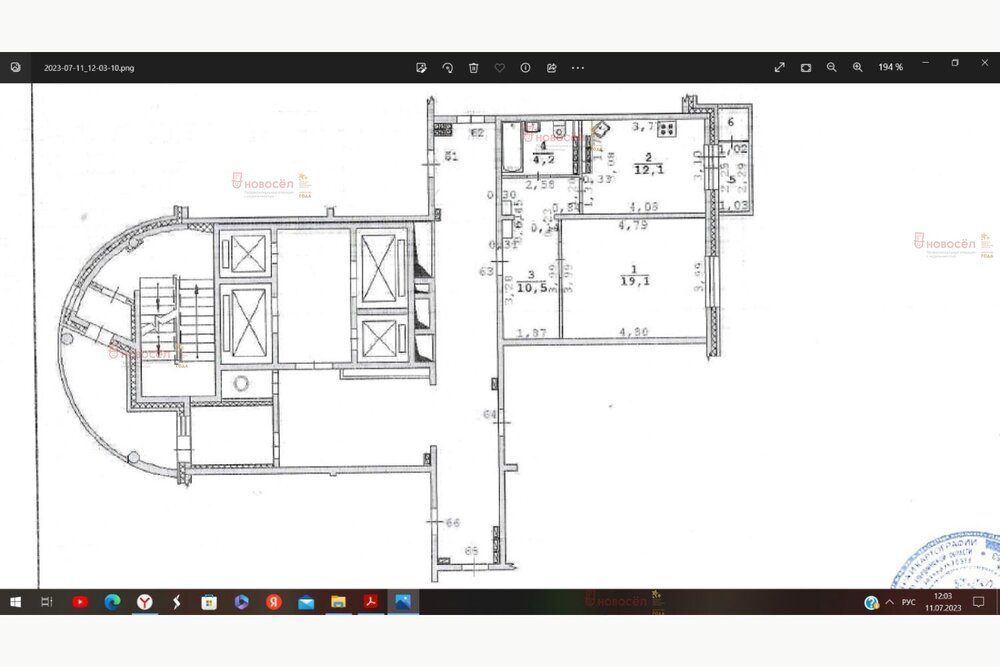Image resolution: width=1000 pixels, height=667 pixels.
Task: Launch Microsoft Edge from taskbar
Action: point(112,602)
